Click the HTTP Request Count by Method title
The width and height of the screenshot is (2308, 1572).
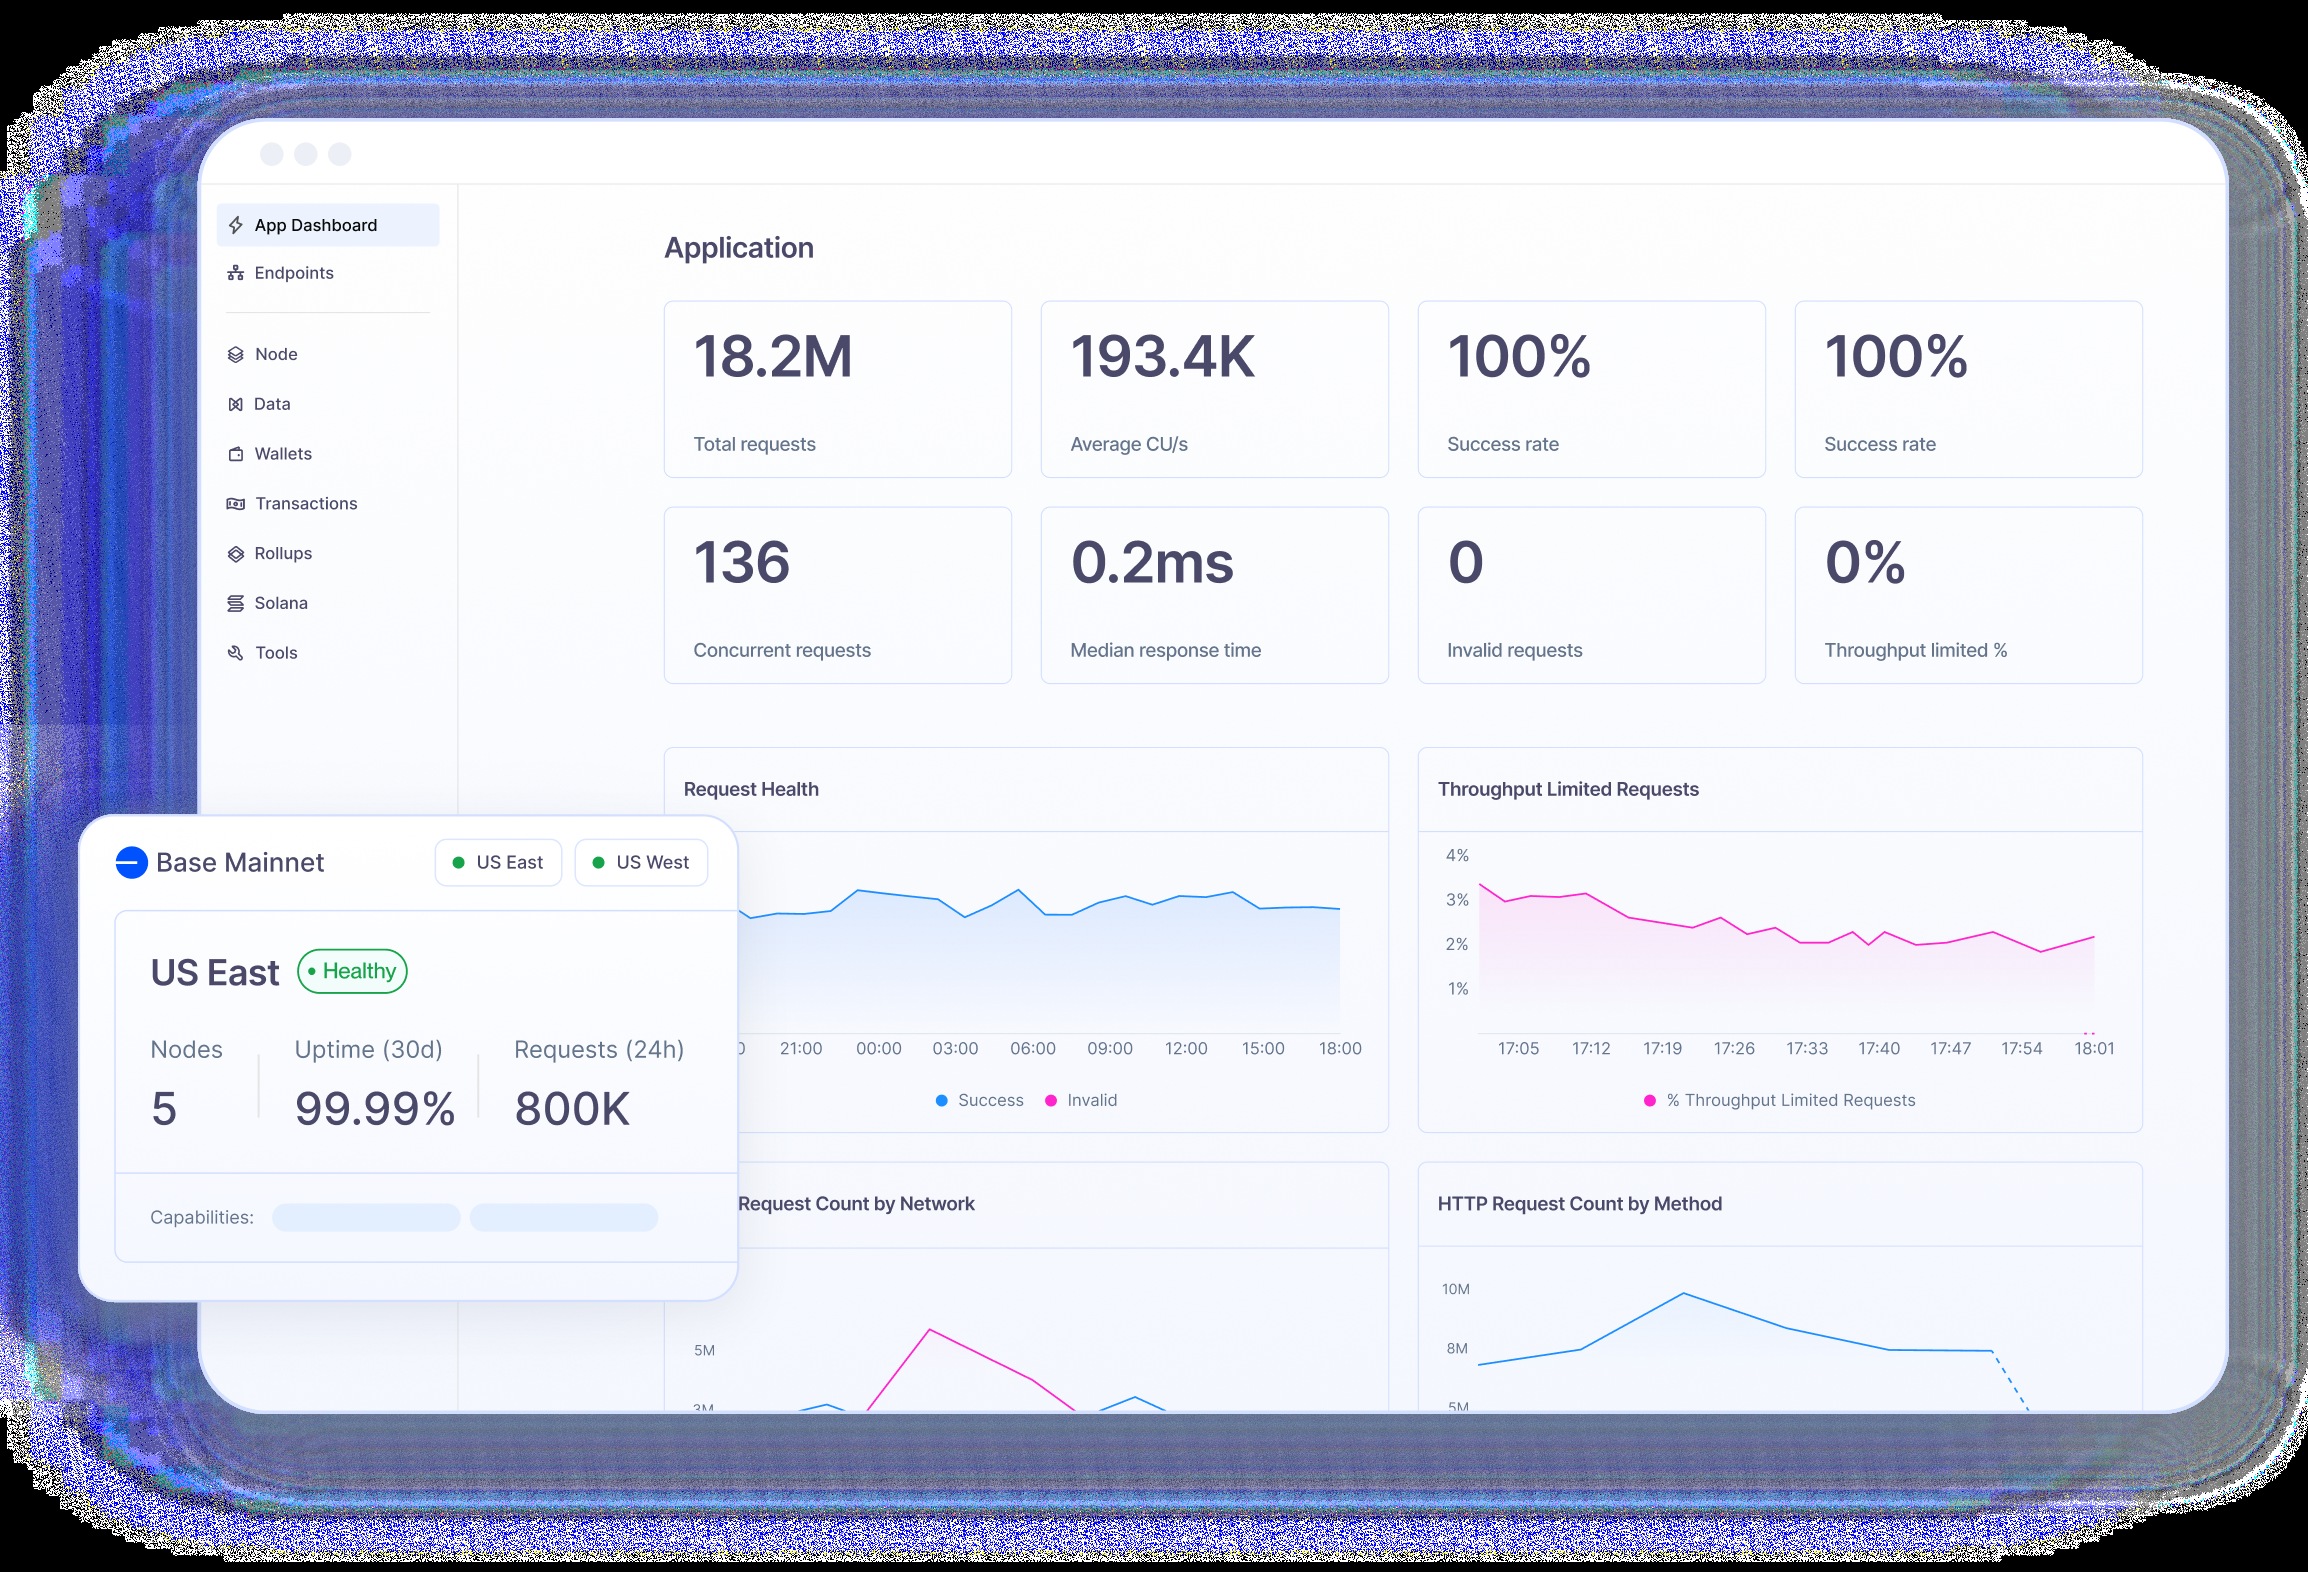pyautogui.click(x=1580, y=1204)
